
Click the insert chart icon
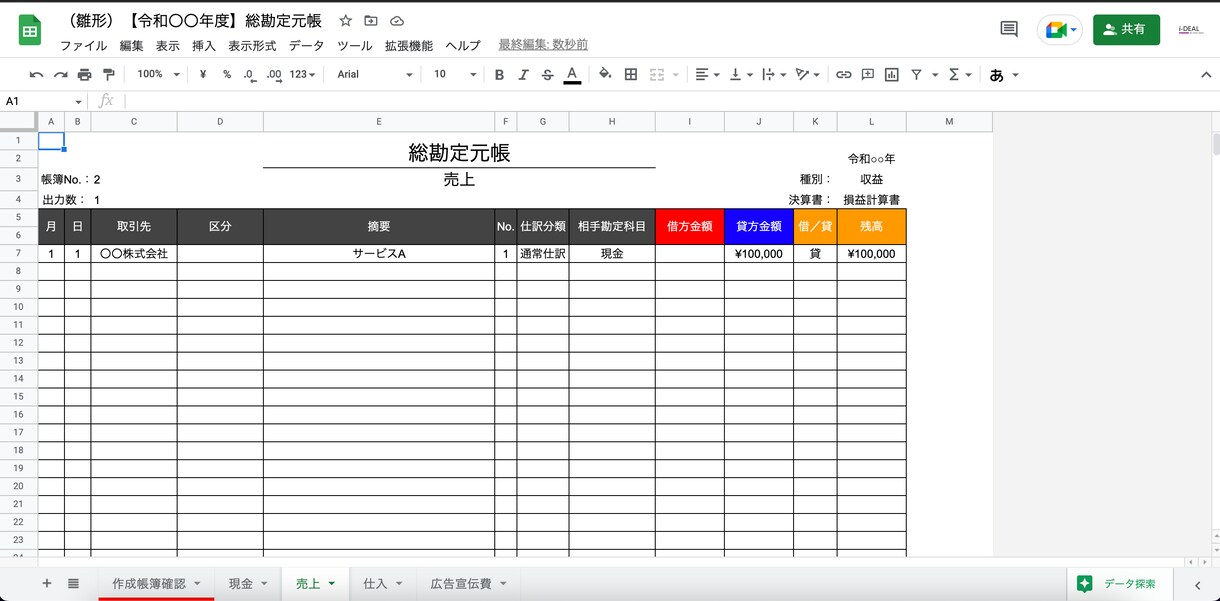point(891,75)
